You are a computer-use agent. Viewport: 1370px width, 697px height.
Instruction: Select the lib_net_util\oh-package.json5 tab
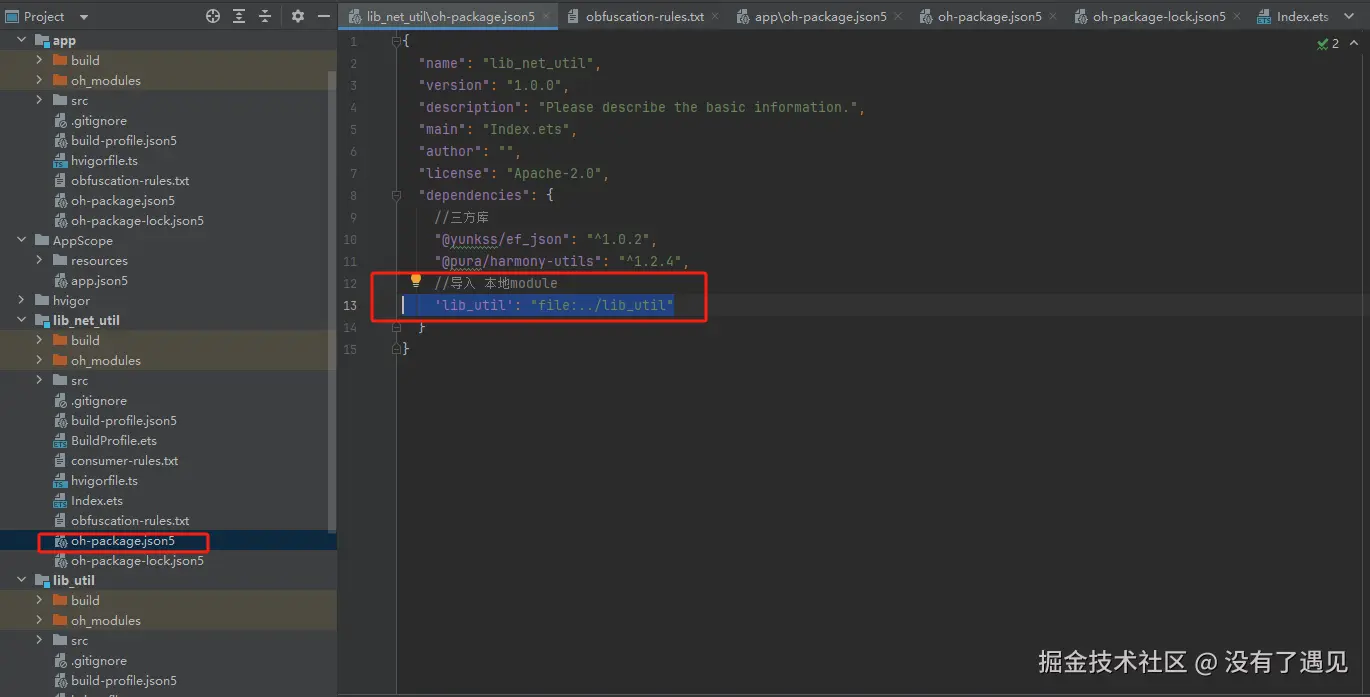click(451, 17)
